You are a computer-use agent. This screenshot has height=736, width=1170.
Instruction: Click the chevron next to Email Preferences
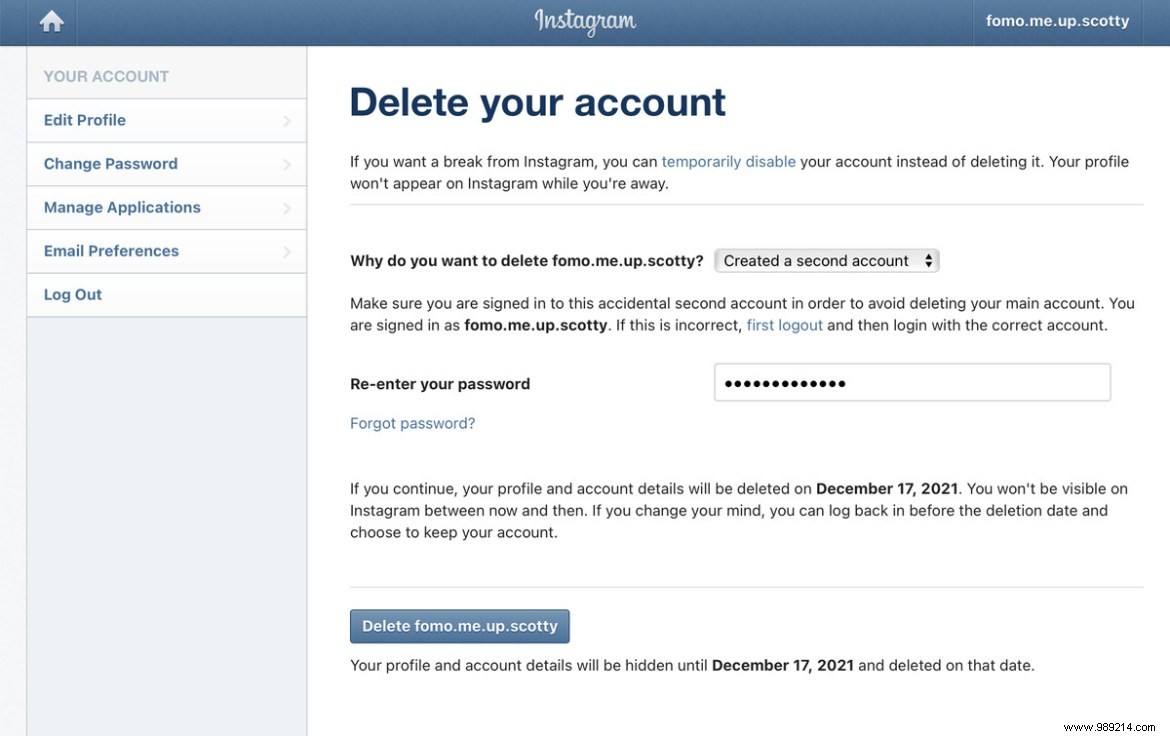[x=289, y=250]
